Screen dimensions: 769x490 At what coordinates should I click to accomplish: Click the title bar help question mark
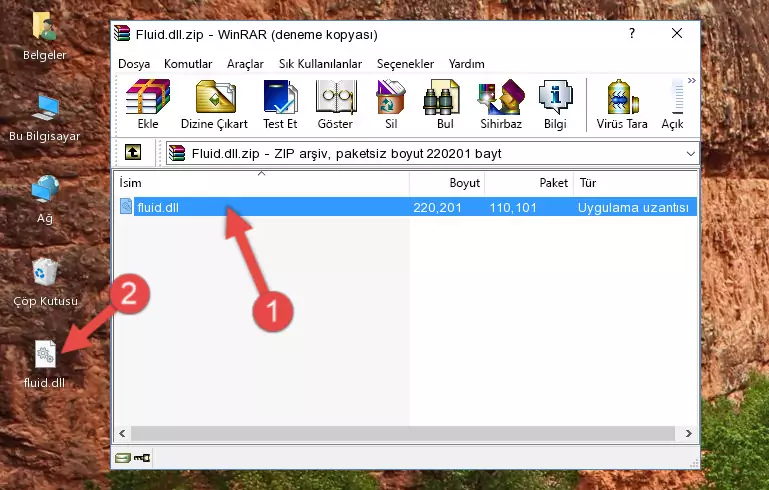pos(632,33)
